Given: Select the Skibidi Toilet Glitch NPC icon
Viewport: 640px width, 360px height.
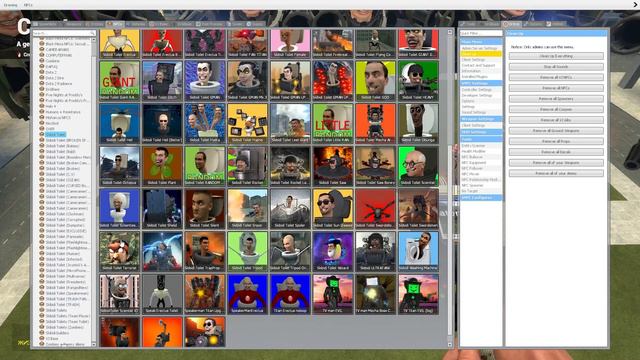Looking at the screenshot, I should tap(162, 80).
